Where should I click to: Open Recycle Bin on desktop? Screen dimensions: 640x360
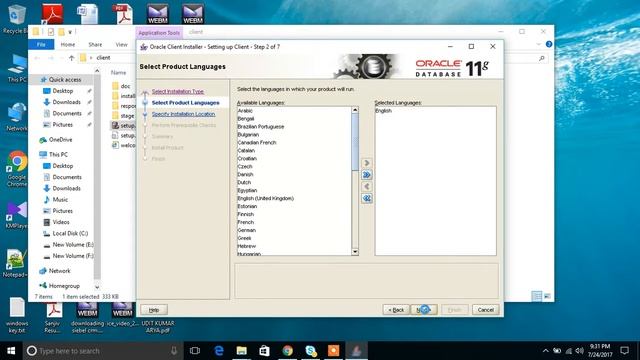[x=16, y=19]
